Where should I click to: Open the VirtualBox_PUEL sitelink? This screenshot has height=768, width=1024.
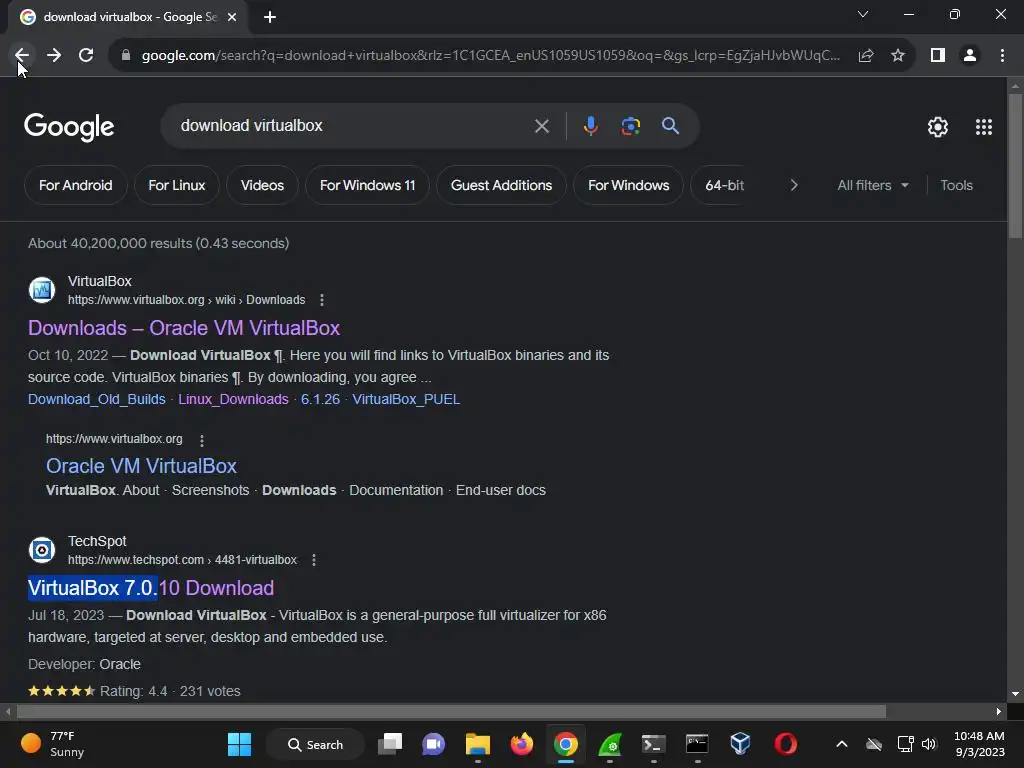[x=406, y=399]
